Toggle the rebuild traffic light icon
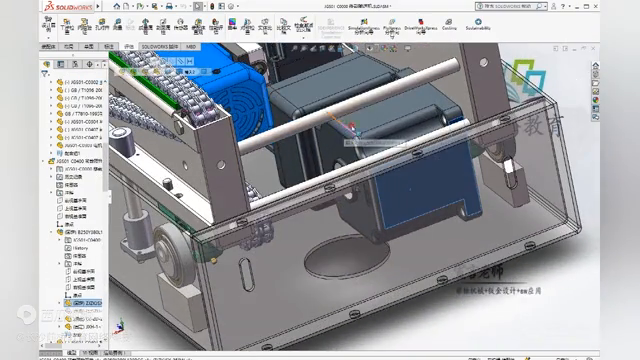The image size is (640, 360). [212, 6]
